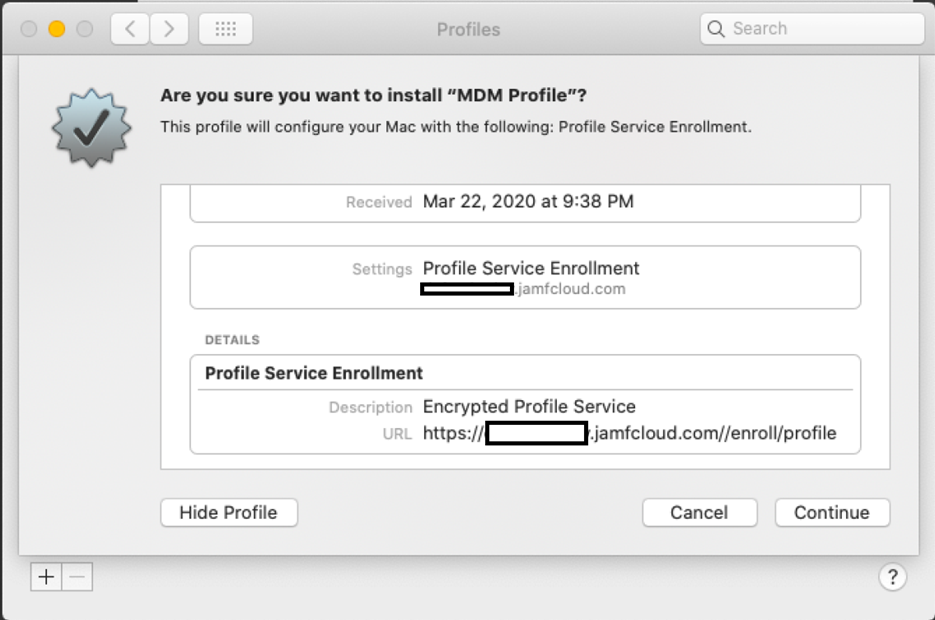Go back using the left chevron button
The image size is (935, 620).
tap(130, 29)
